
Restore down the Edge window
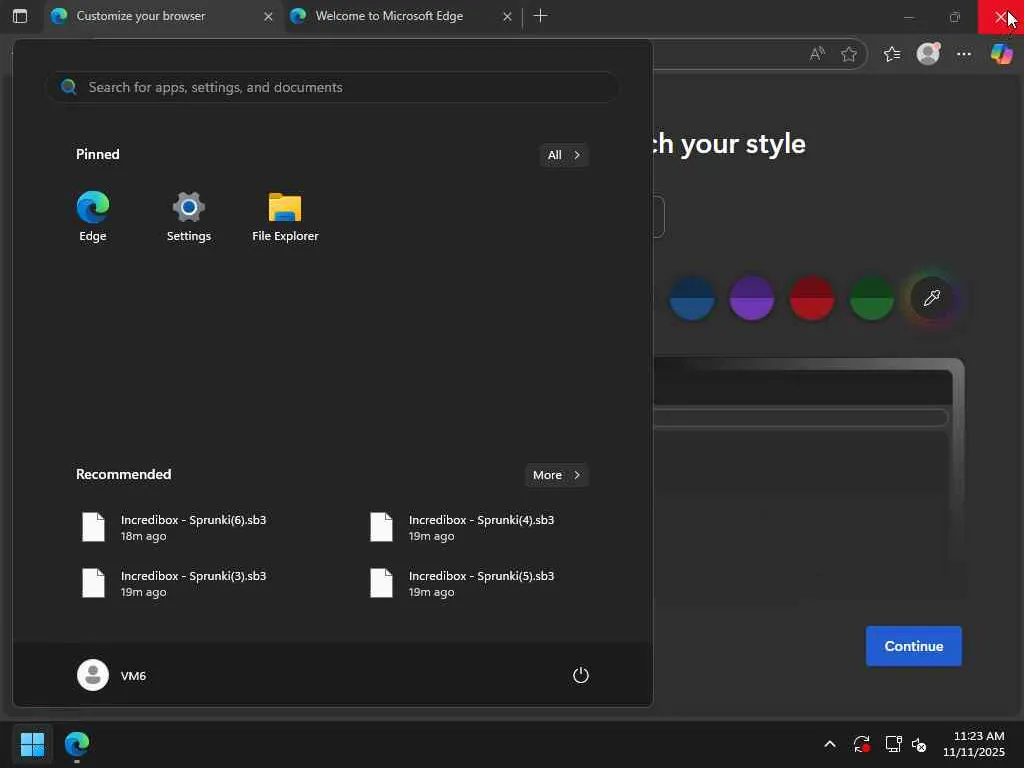pyautogui.click(x=955, y=16)
